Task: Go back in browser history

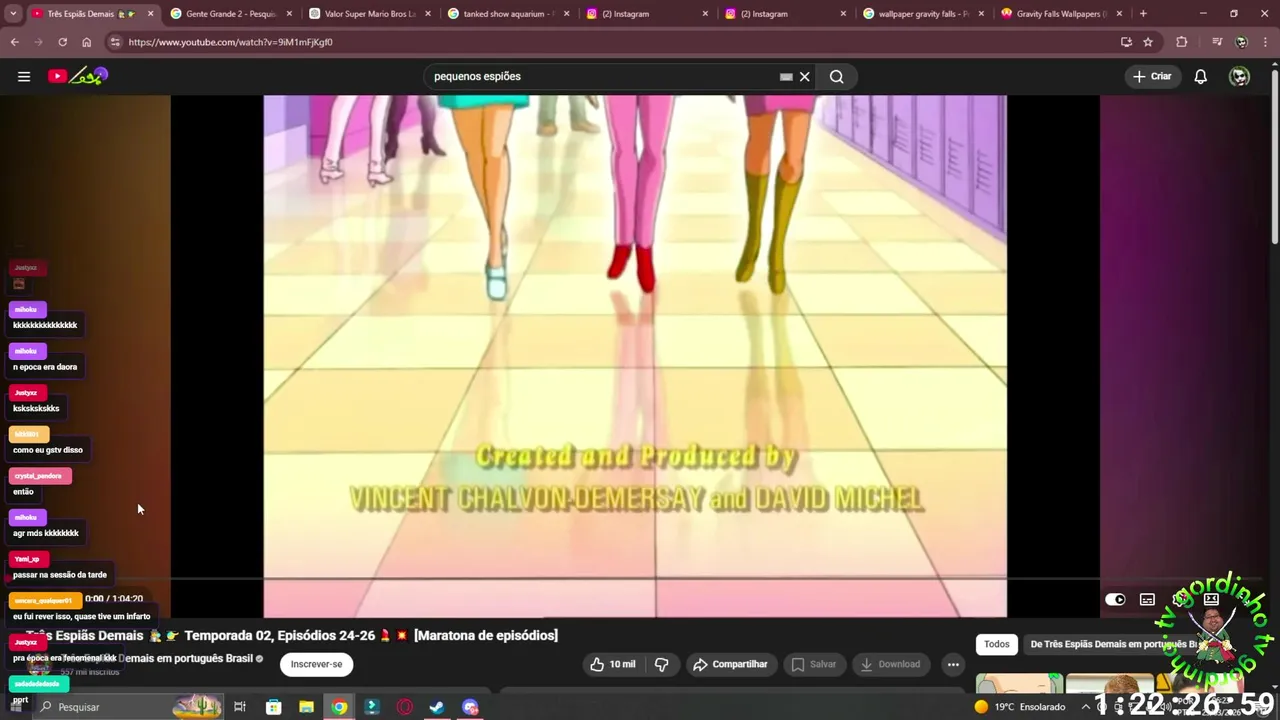Action: tap(15, 42)
